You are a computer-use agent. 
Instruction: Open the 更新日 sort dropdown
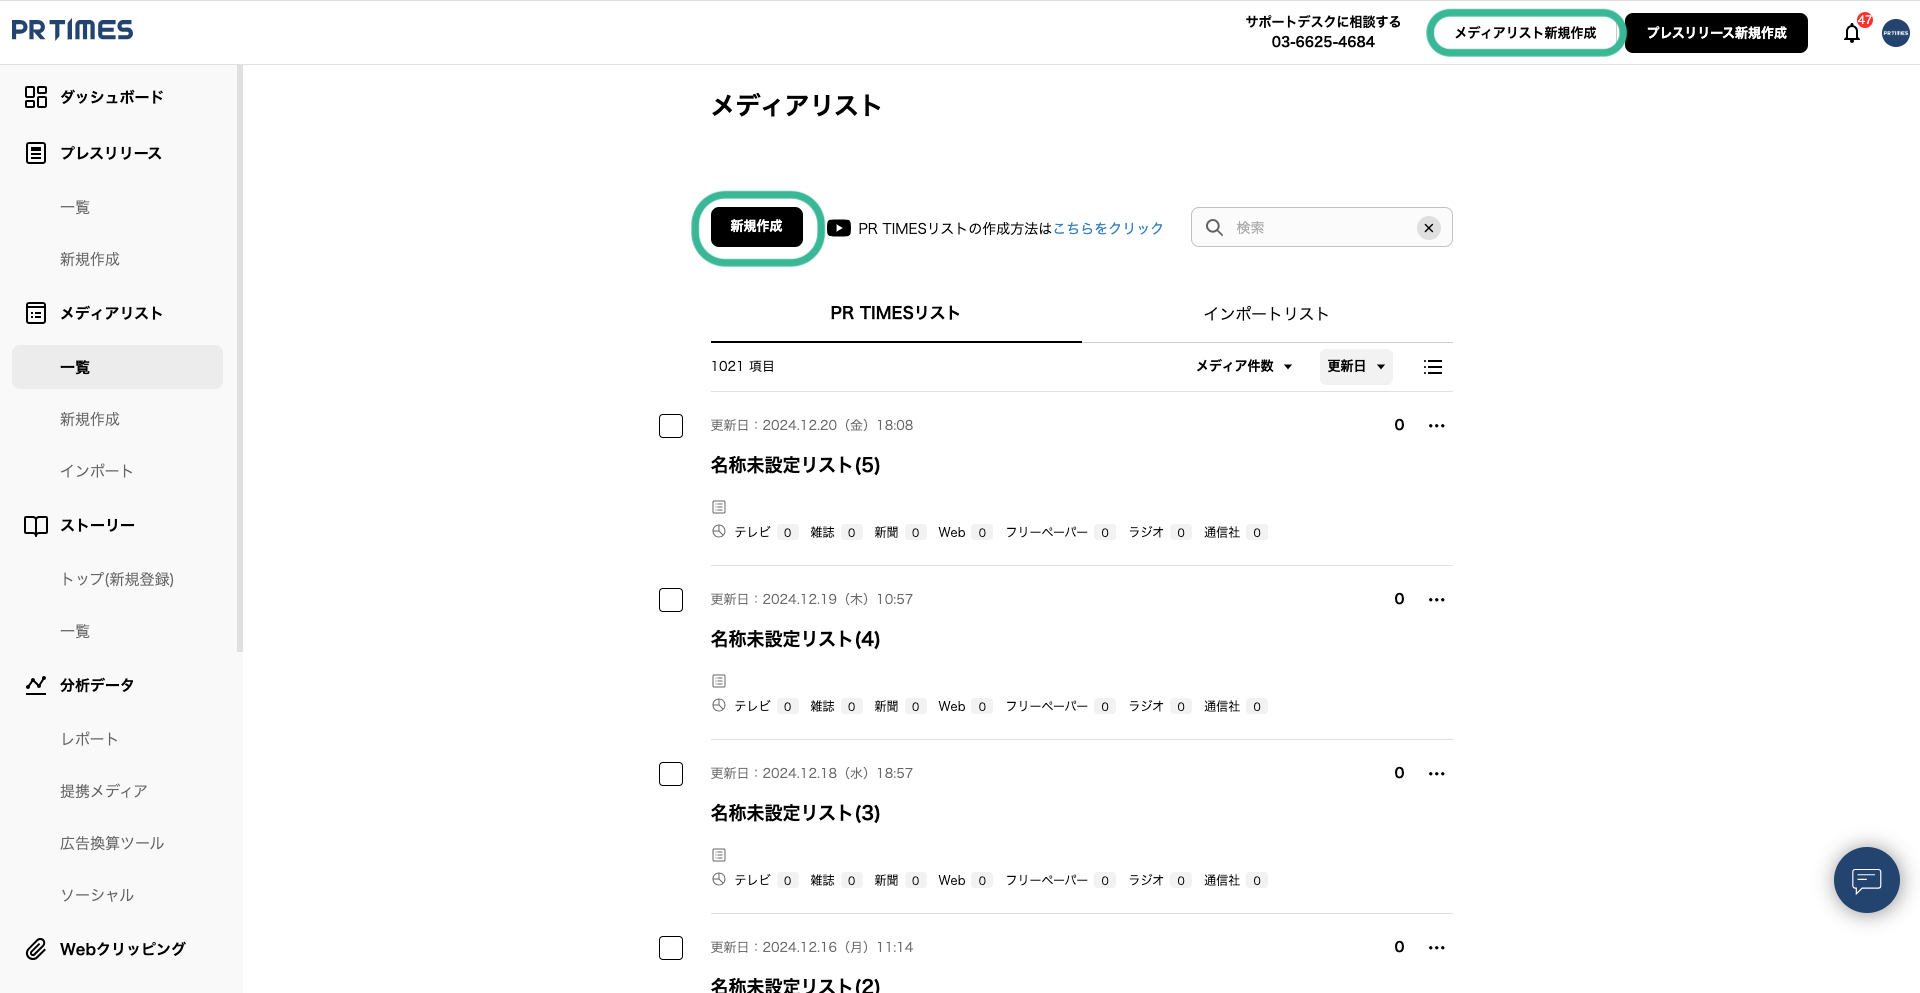pos(1356,366)
